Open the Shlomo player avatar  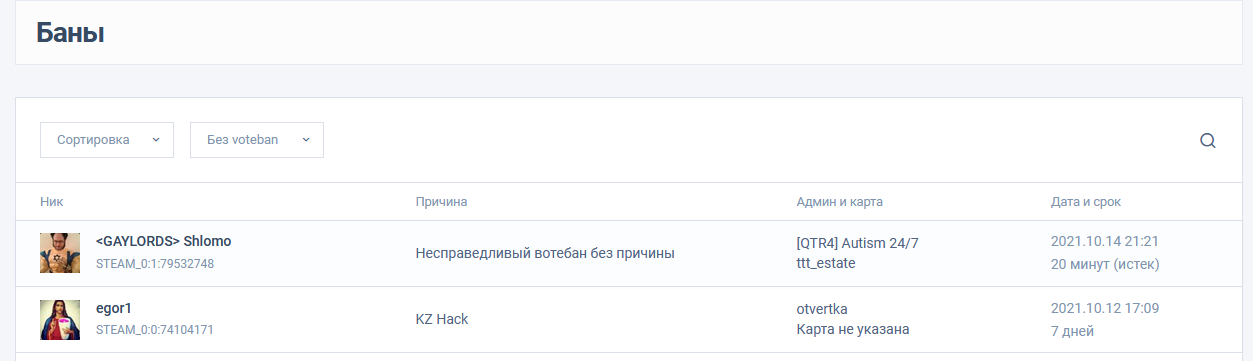60,253
